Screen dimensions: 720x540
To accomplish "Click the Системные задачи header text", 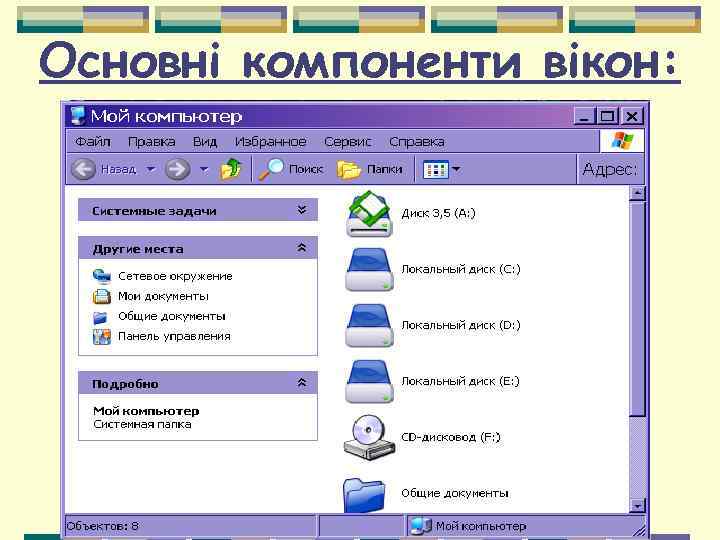I will [x=154, y=211].
